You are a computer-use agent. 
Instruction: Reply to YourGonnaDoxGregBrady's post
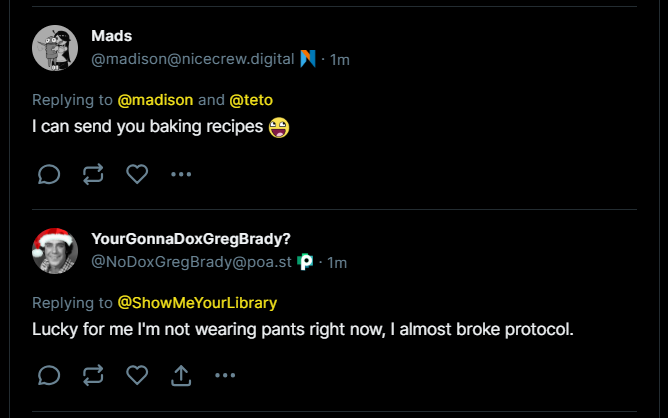click(48, 375)
